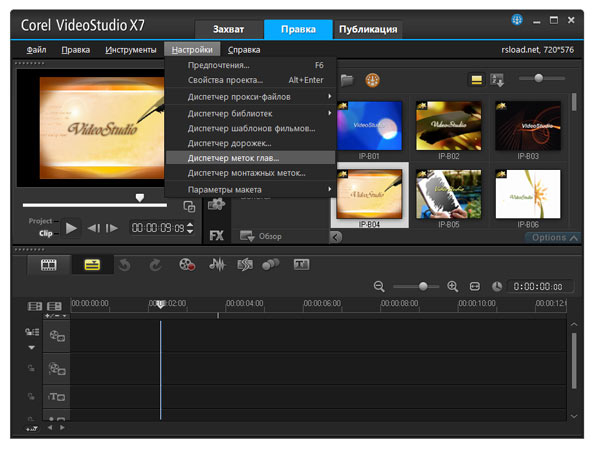Image resolution: width=600 pixels, height=454 pixels.
Task: Play the preview
Action: [71, 228]
